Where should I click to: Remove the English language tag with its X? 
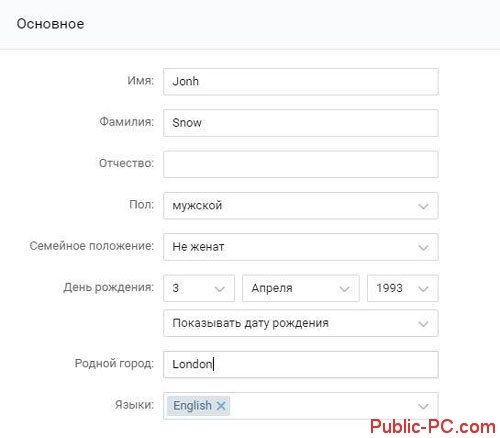(x=221, y=406)
